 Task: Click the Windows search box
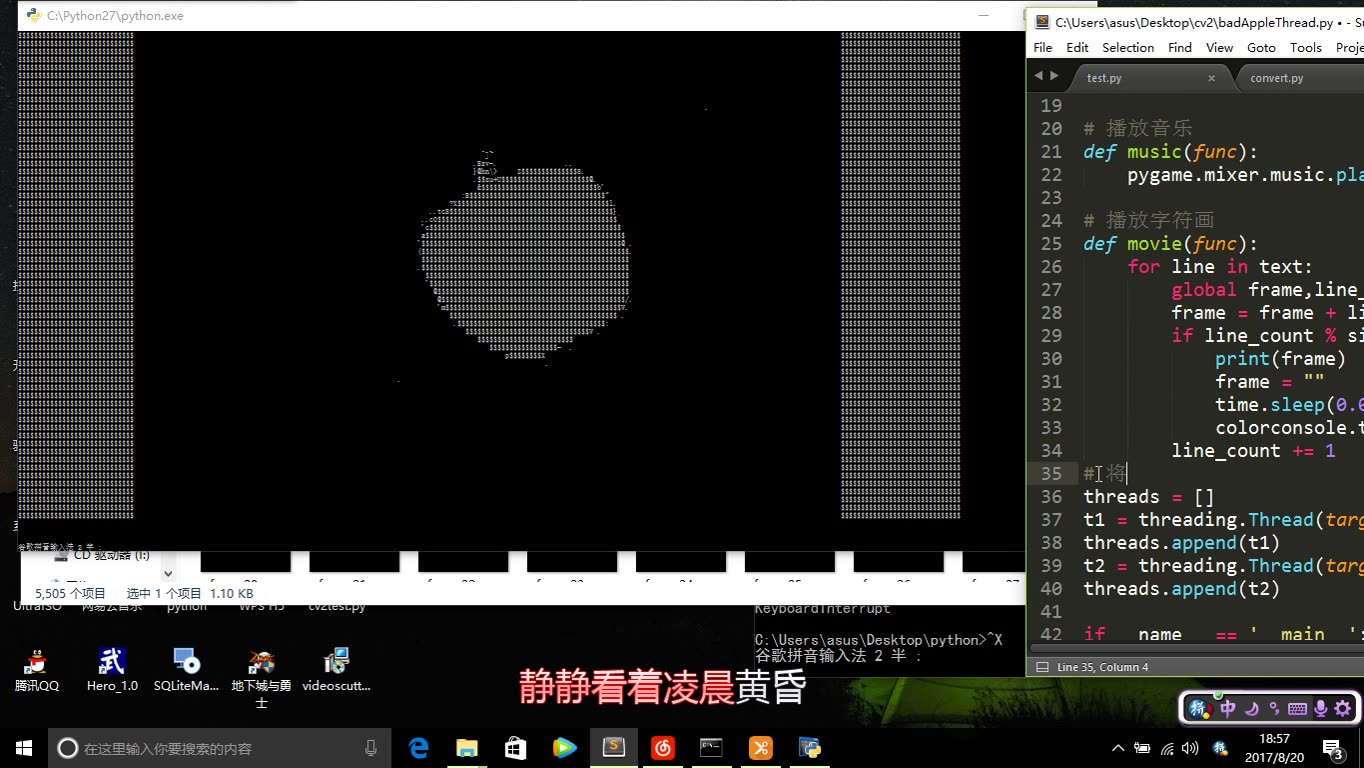[x=219, y=748]
